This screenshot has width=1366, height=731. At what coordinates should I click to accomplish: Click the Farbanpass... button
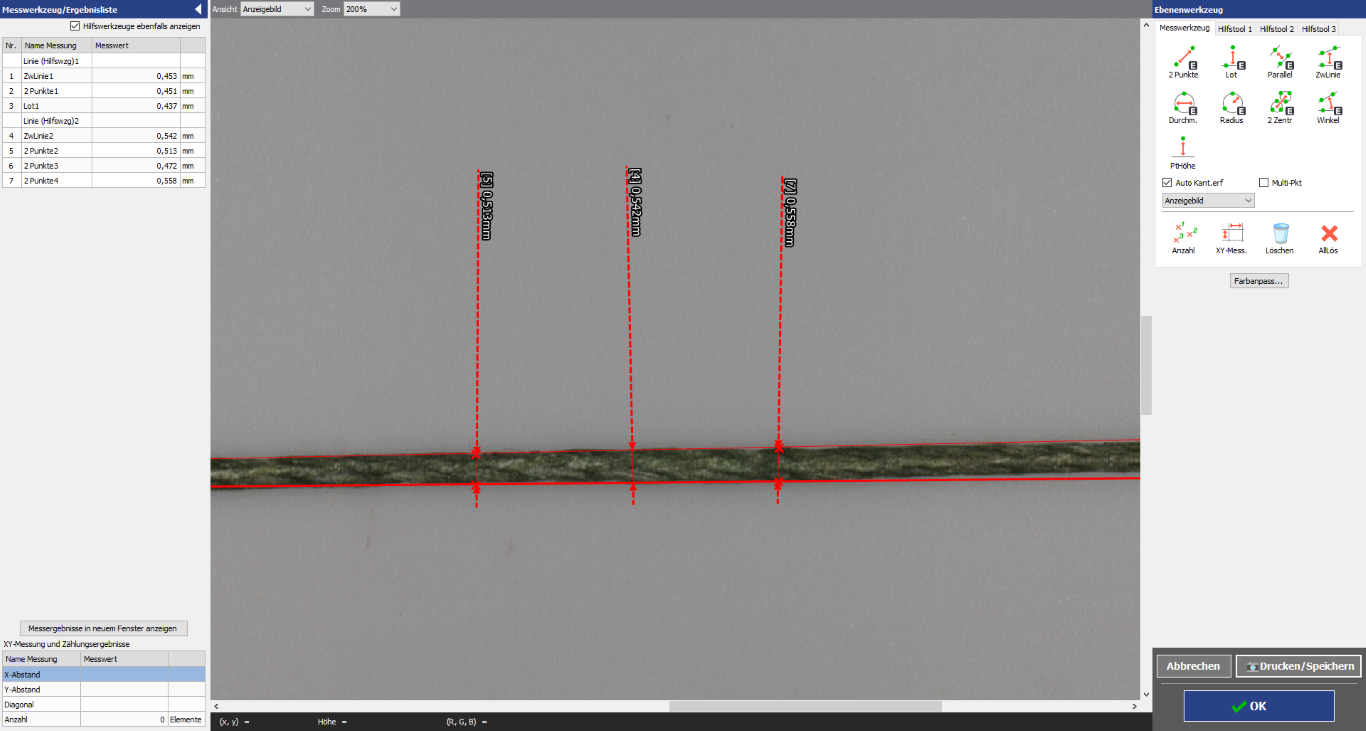[x=1259, y=281]
